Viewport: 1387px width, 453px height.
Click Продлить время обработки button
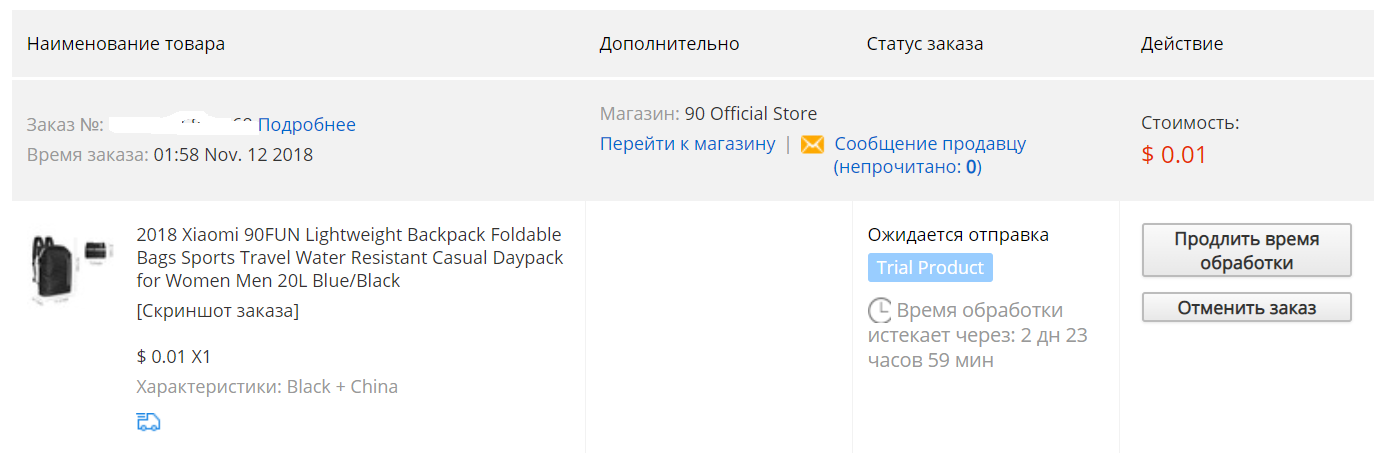(x=1247, y=251)
